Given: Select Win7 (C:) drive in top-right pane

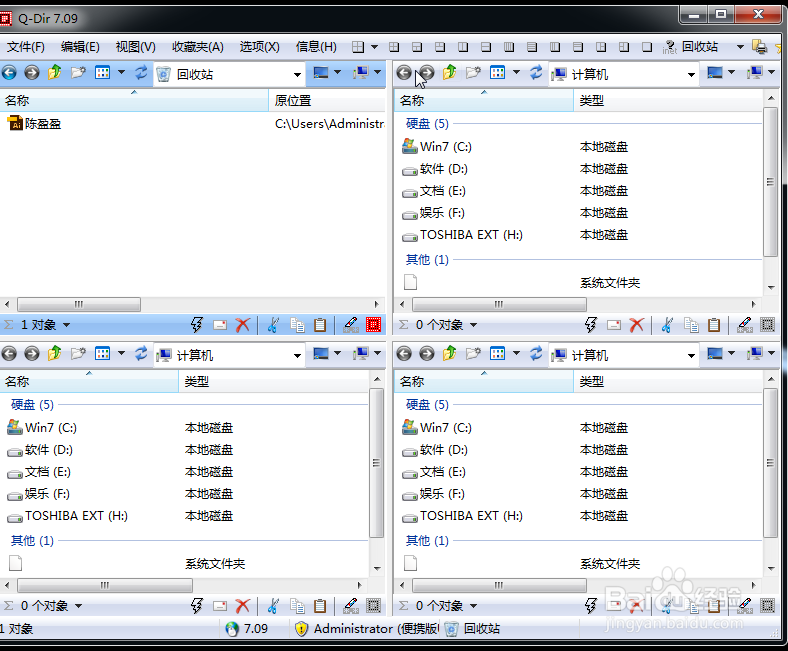Looking at the screenshot, I should coord(437,146).
